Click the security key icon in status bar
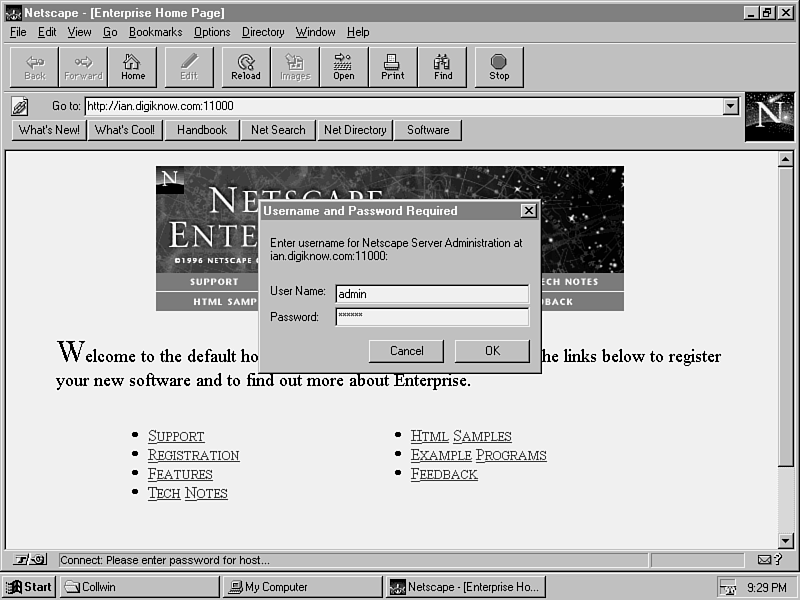The image size is (800, 600). (x=30, y=560)
